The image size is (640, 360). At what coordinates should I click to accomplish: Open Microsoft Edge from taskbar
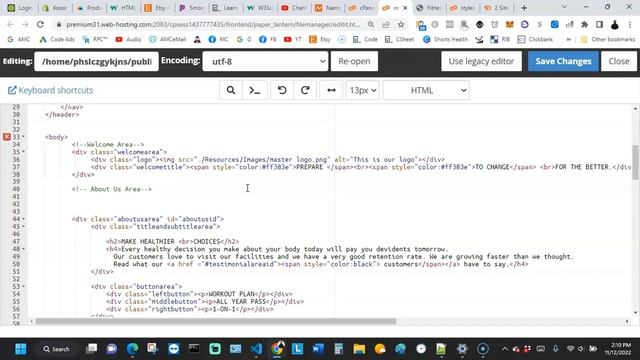[x=132, y=349]
